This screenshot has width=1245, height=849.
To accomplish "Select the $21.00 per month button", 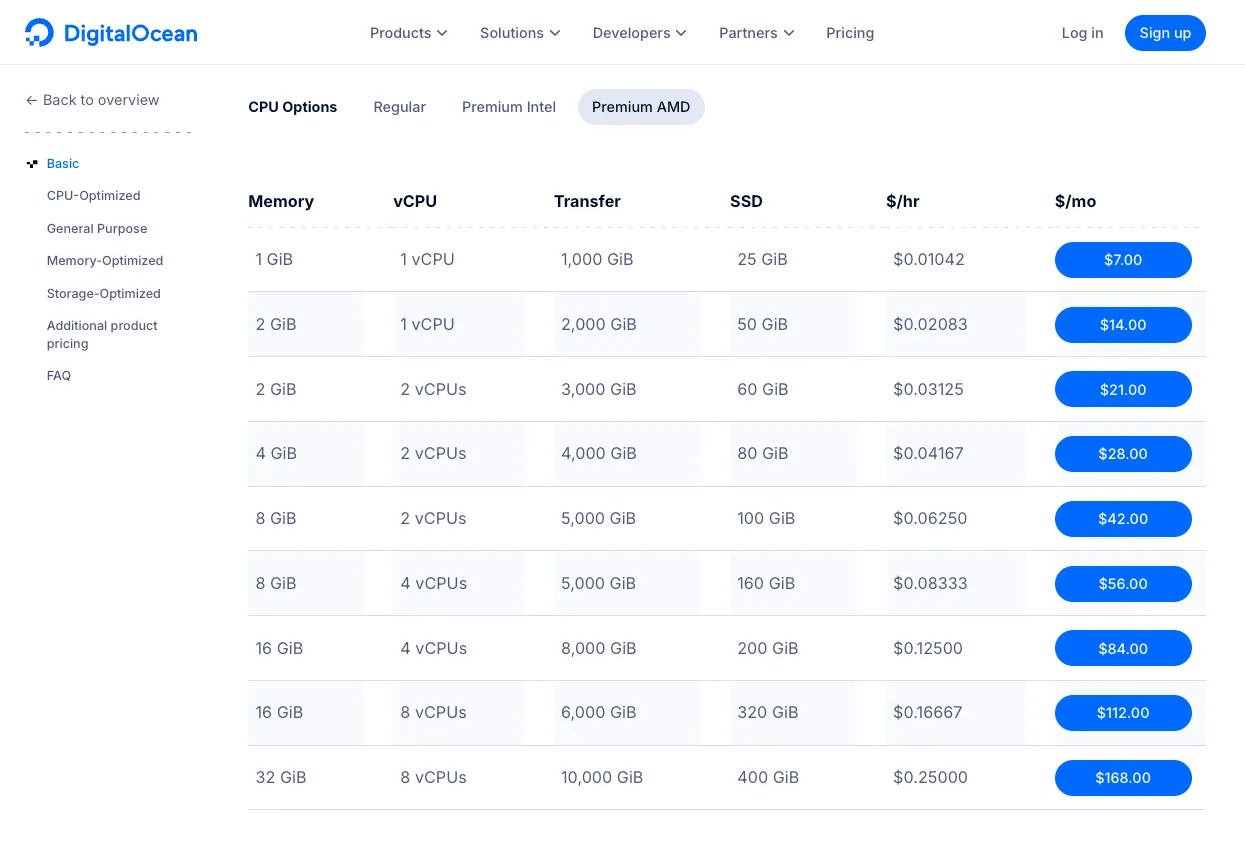I will (x=1123, y=389).
